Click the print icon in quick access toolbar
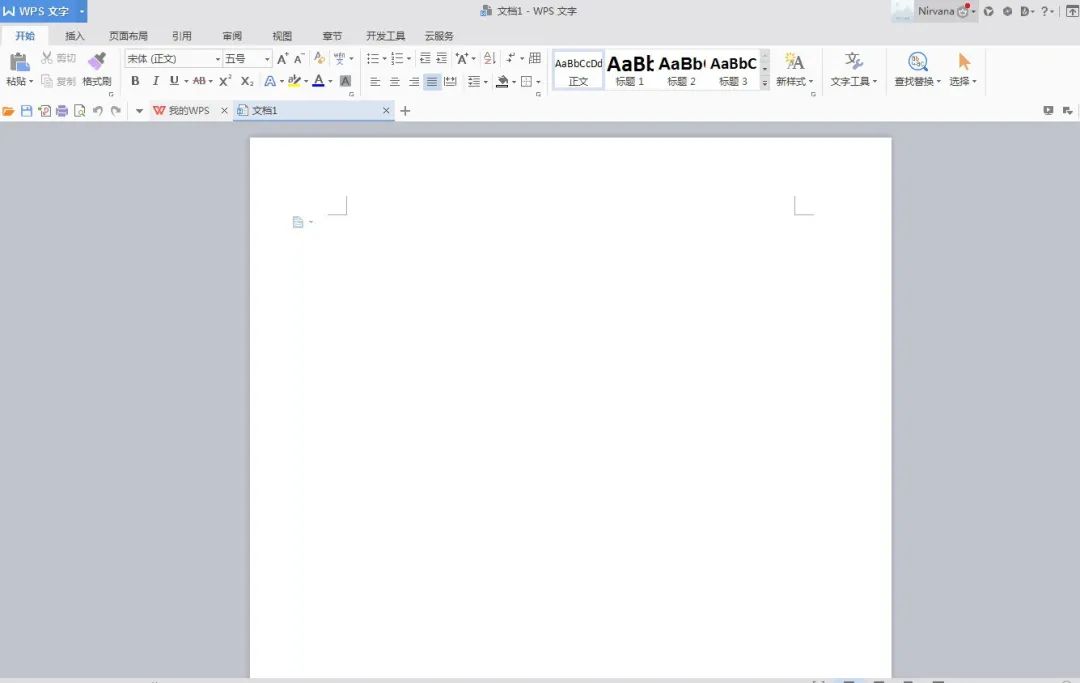 click(x=62, y=111)
